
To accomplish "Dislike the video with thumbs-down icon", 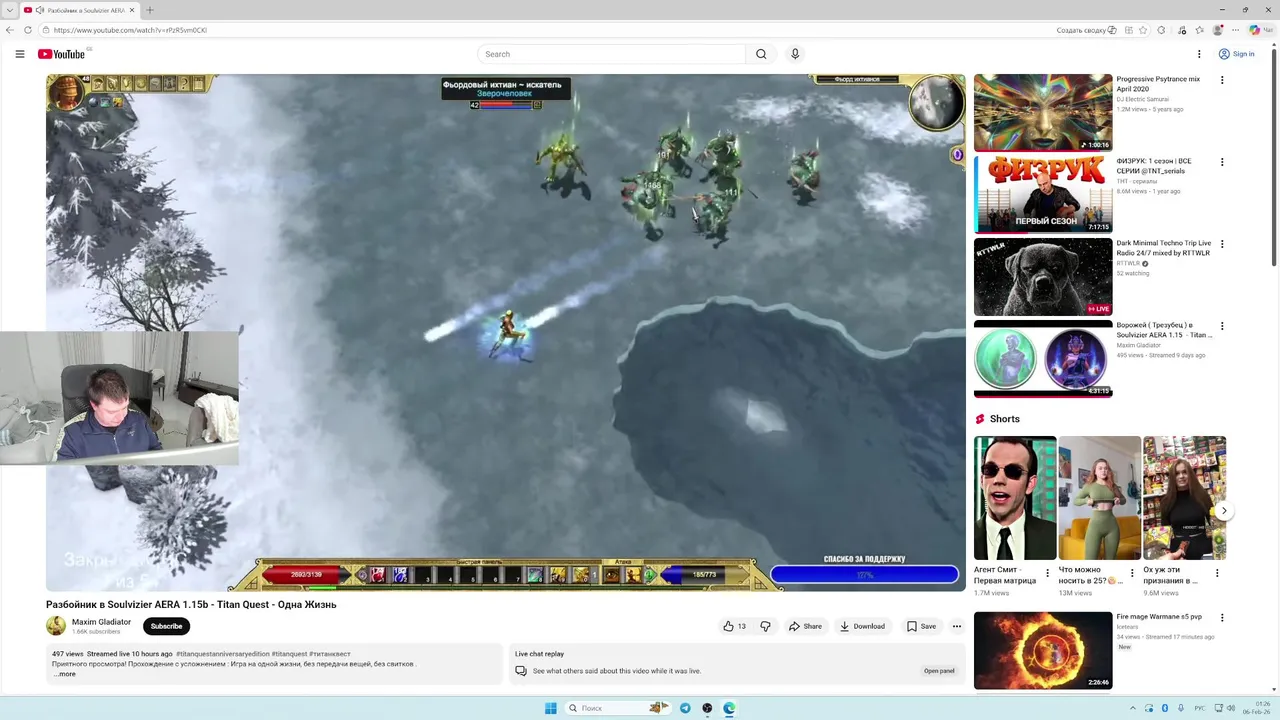I will coord(766,626).
